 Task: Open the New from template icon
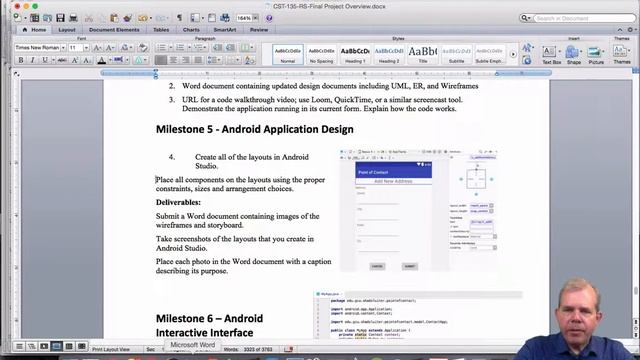coord(35,18)
